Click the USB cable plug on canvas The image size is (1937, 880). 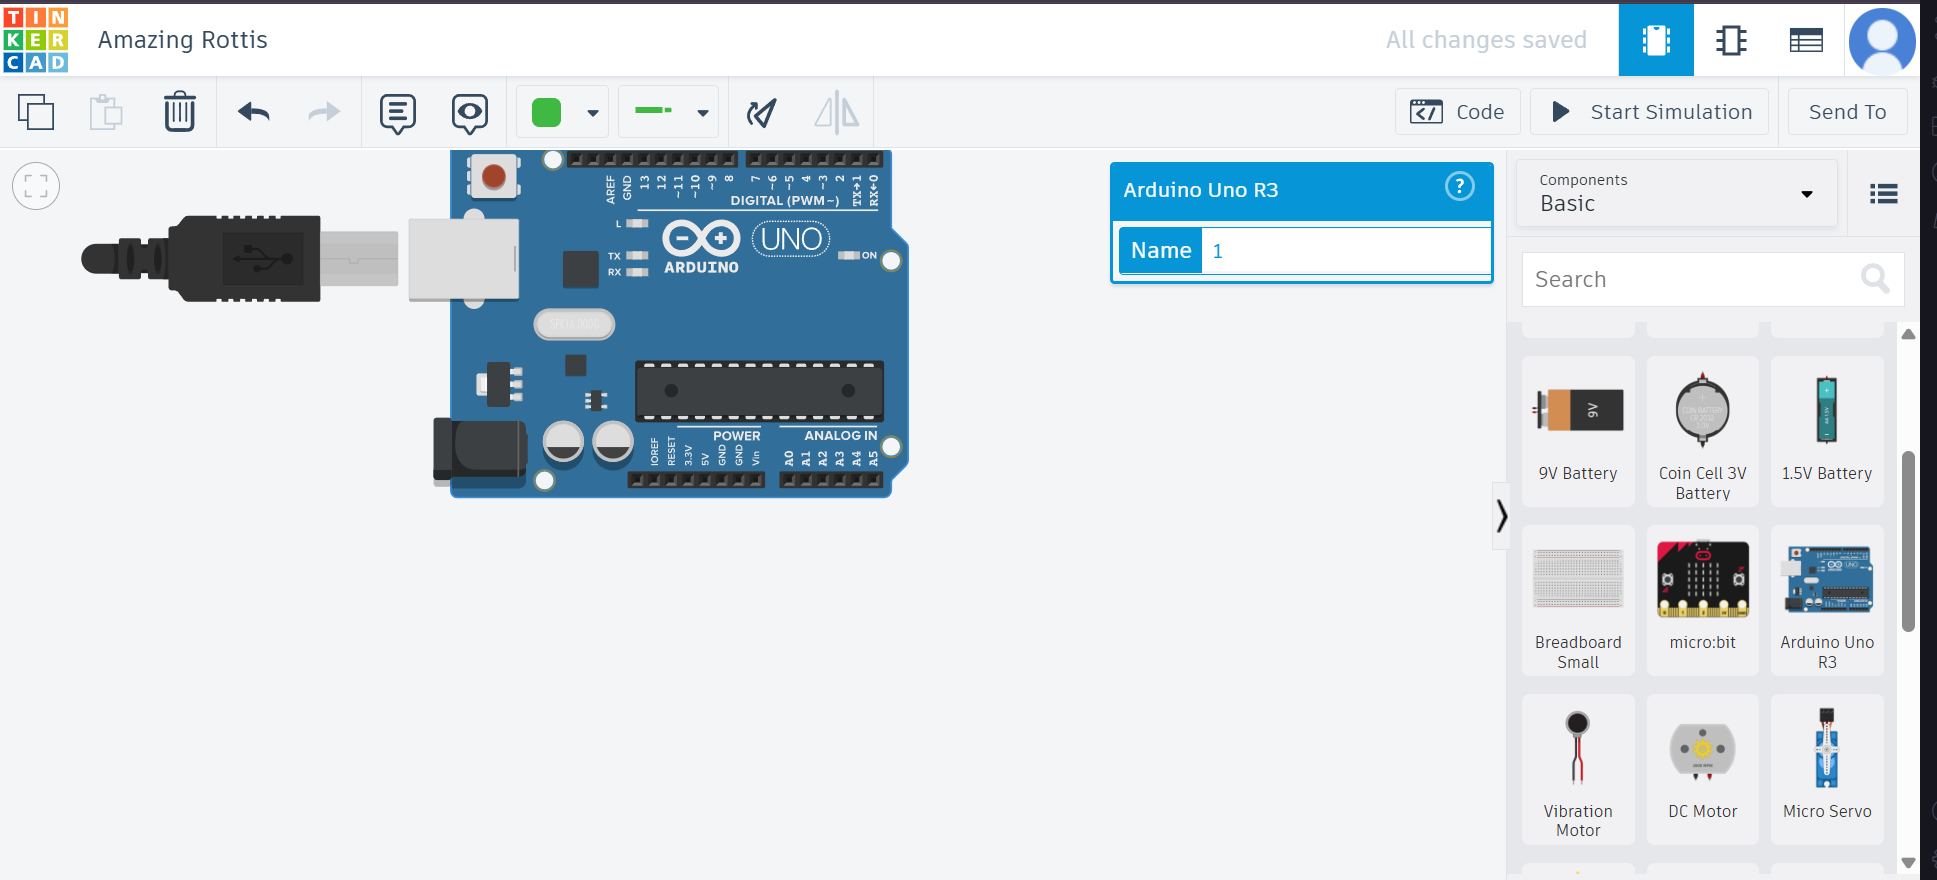240,258
